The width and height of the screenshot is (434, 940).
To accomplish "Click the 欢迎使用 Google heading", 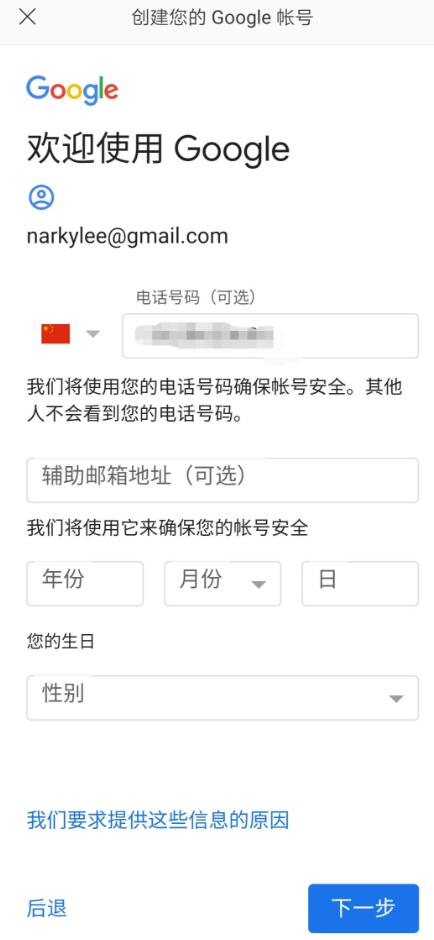I will [x=158, y=149].
